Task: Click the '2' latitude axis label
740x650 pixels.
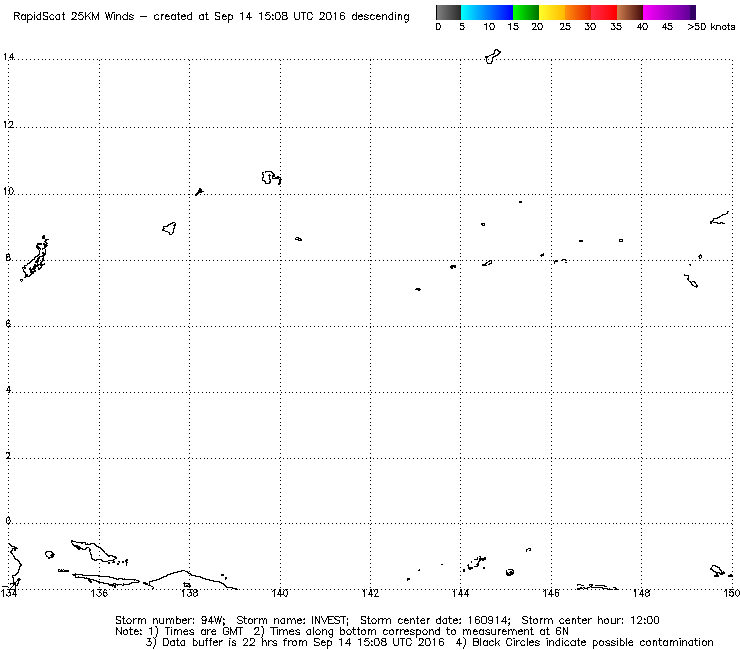Action: pyautogui.click(x=8, y=456)
